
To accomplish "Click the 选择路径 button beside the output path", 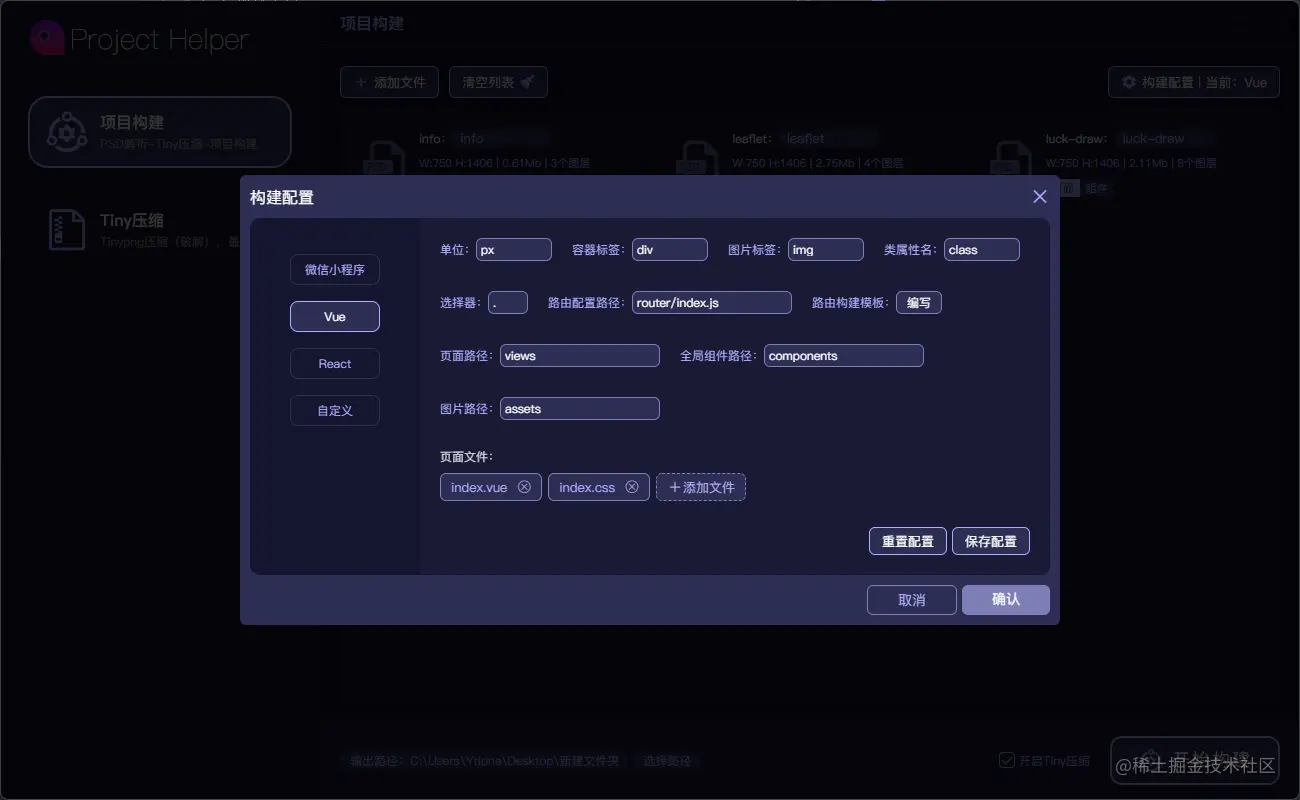I will pyautogui.click(x=667, y=761).
